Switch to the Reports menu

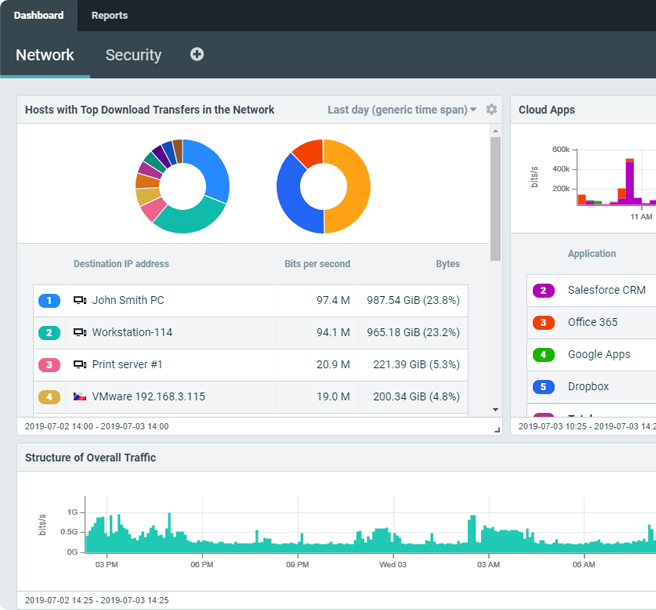pos(109,16)
